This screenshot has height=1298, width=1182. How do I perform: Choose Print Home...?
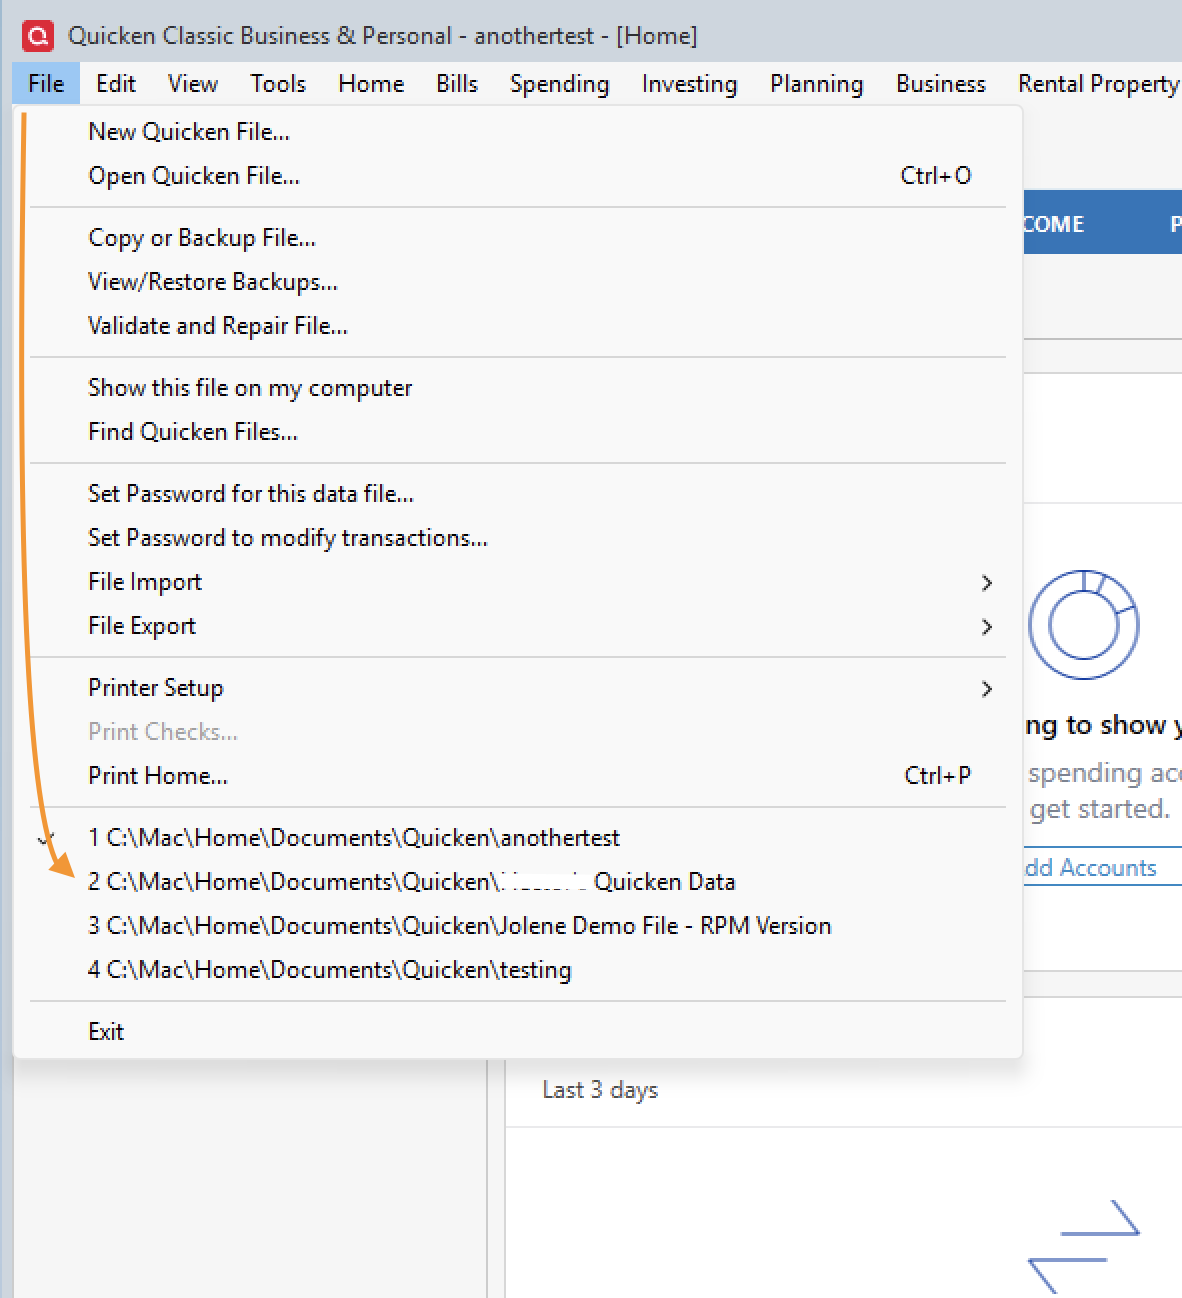point(518,776)
